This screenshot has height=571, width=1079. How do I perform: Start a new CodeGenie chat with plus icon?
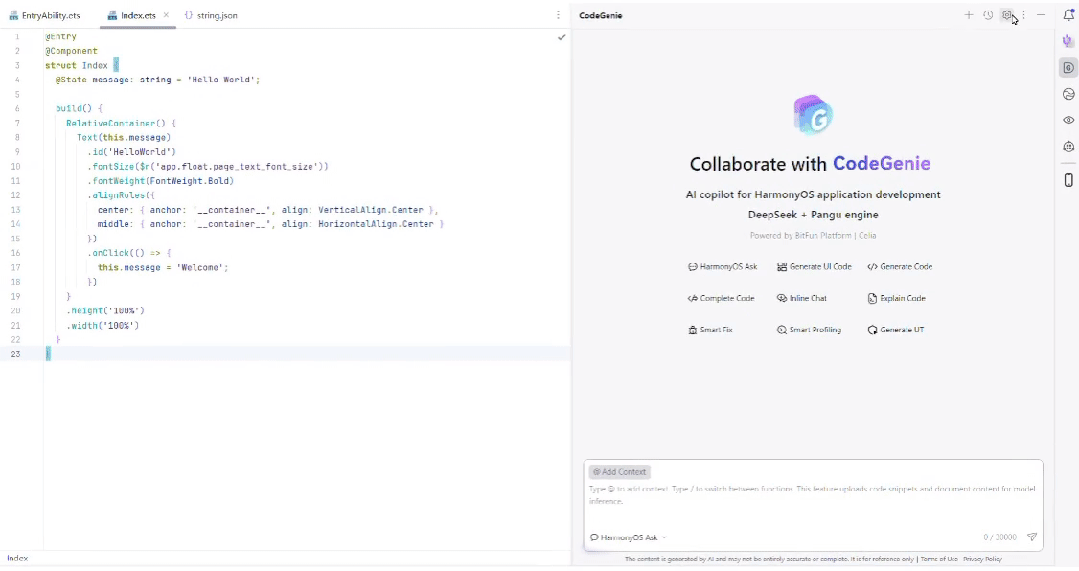coord(968,15)
